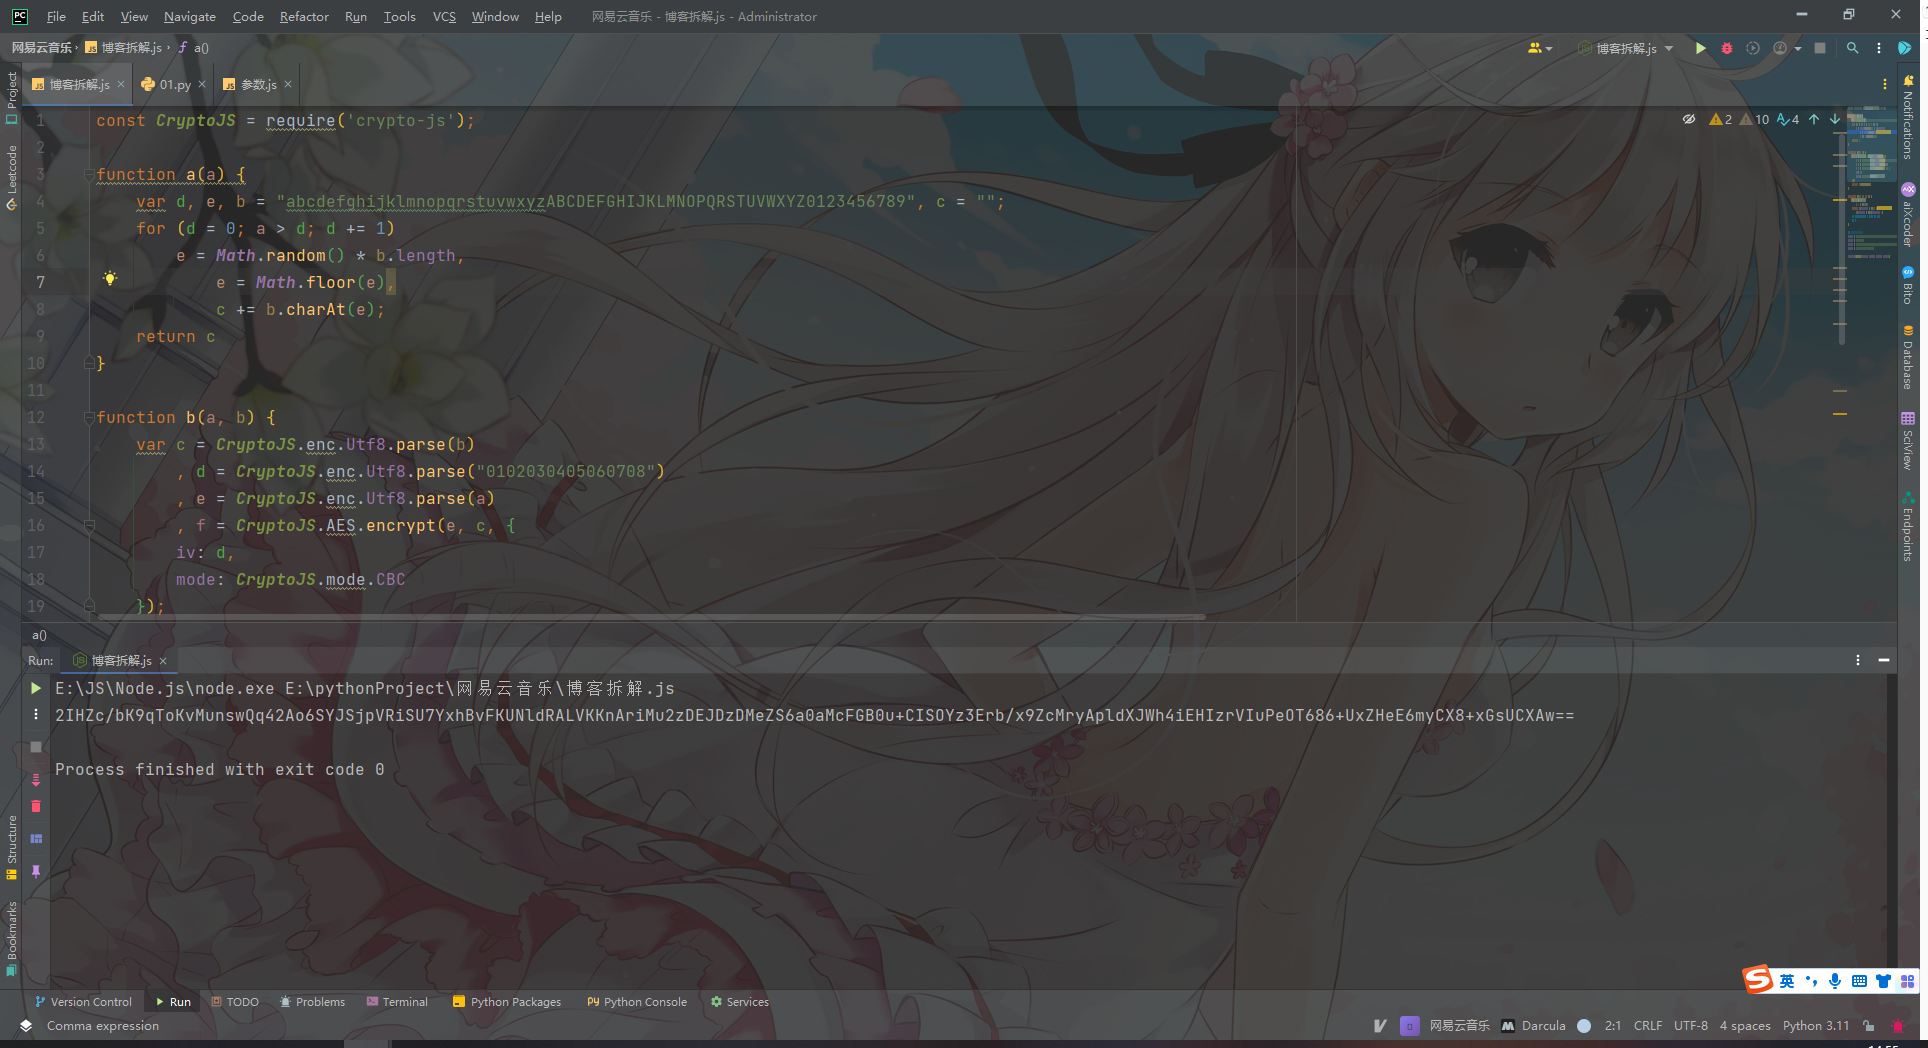
Task: Open the Code With Me users icon
Action: 1535,48
